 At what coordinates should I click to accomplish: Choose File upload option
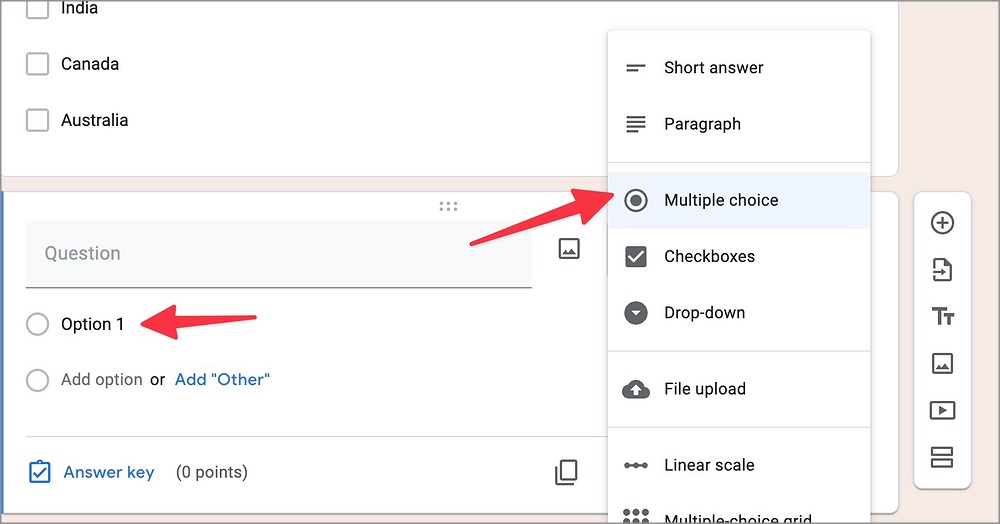pos(704,389)
